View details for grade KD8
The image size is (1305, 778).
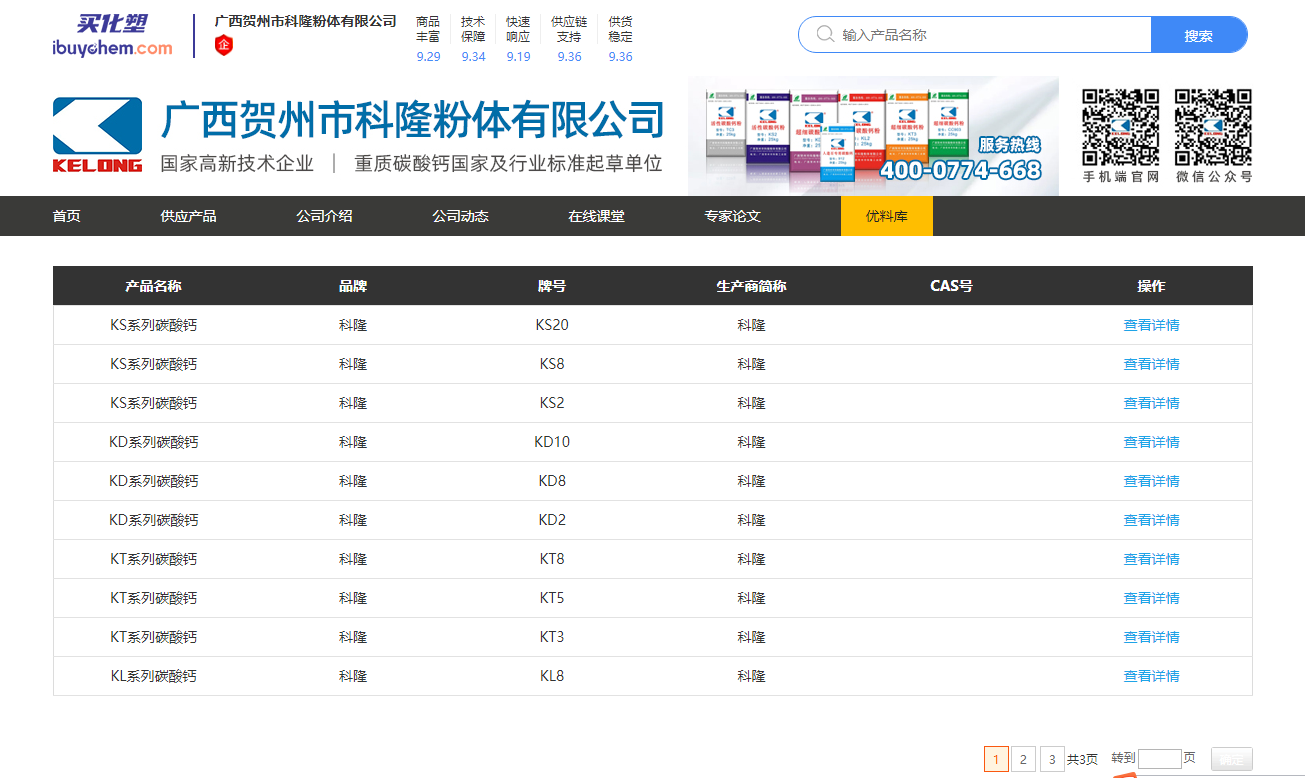tap(1151, 481)
